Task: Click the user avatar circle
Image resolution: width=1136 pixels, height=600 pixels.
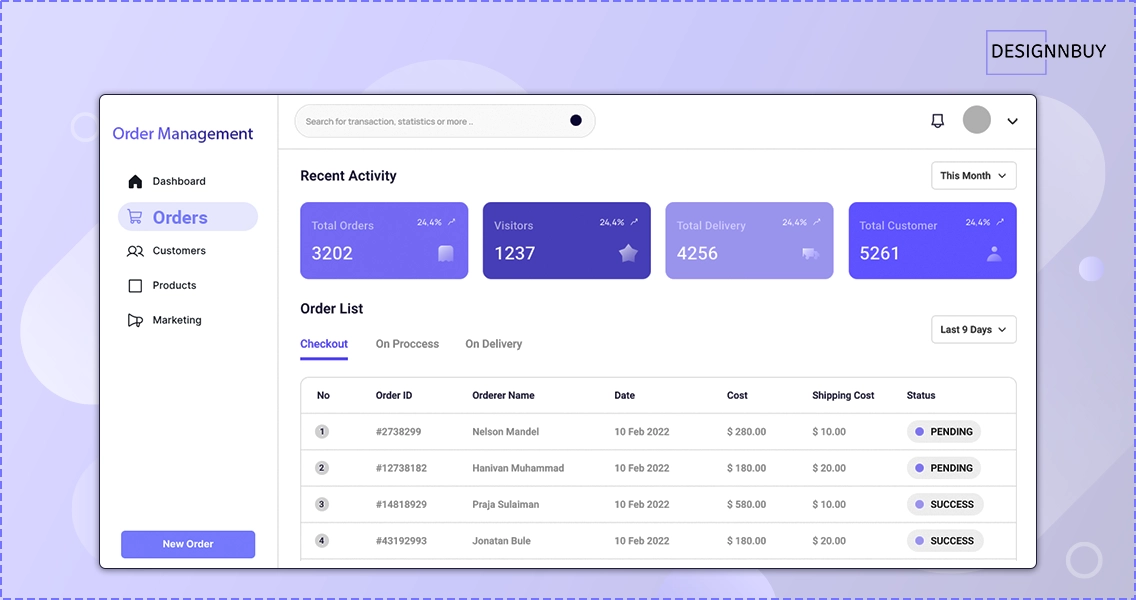Action: tap(977, 120)
